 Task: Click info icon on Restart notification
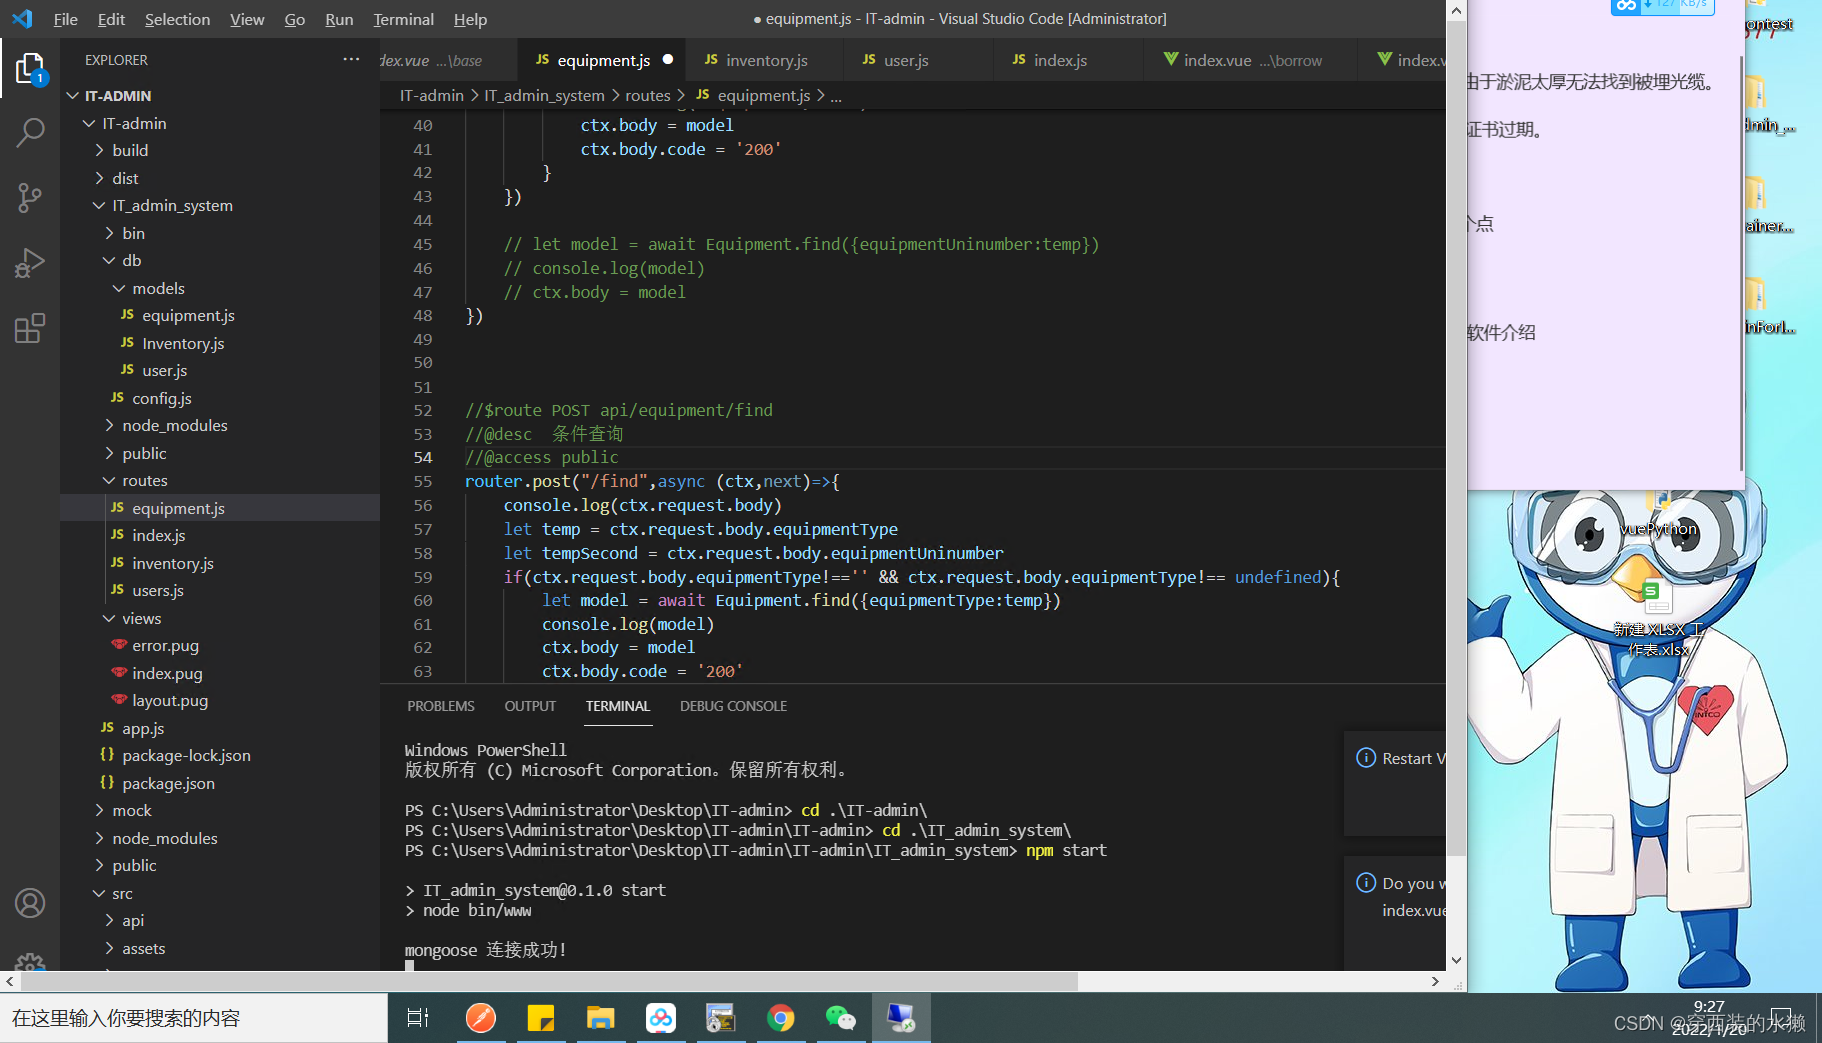1366,757
